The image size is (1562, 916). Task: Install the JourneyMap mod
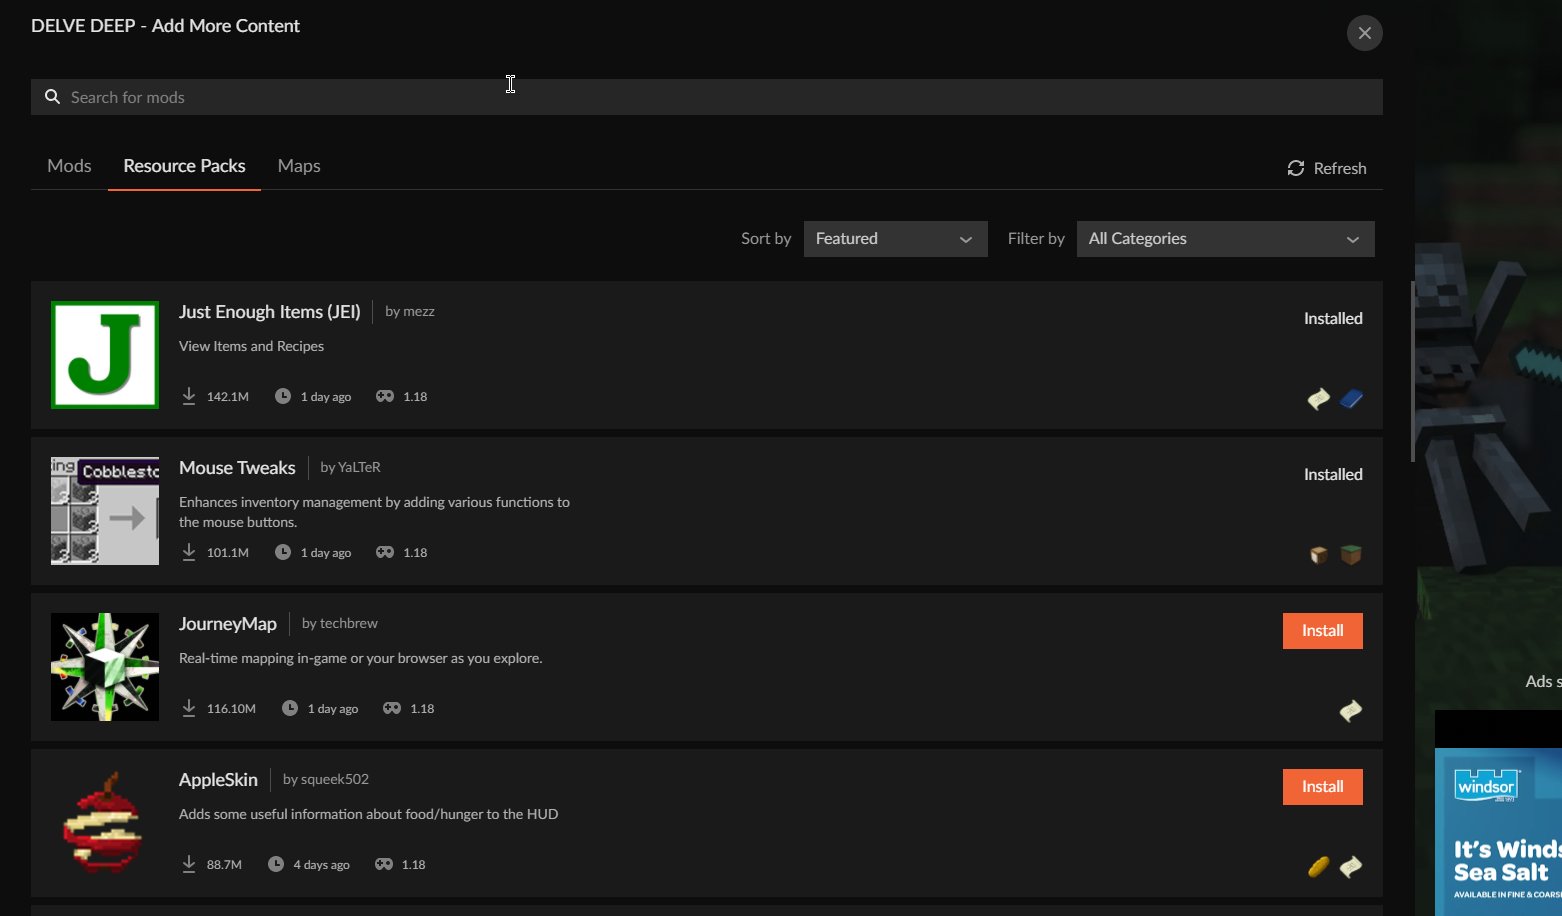click(x=1322, y=631)
